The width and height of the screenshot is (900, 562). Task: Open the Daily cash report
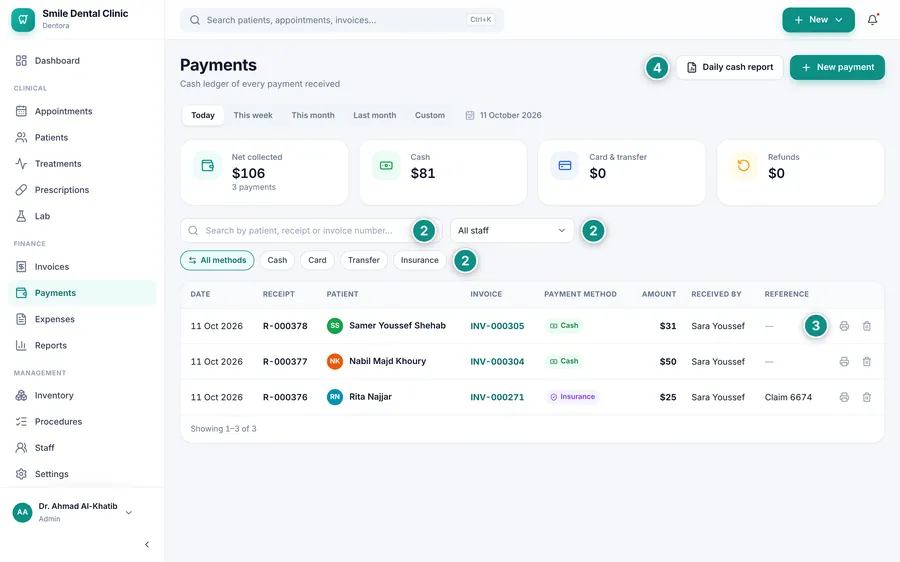[x=730, y=67]
